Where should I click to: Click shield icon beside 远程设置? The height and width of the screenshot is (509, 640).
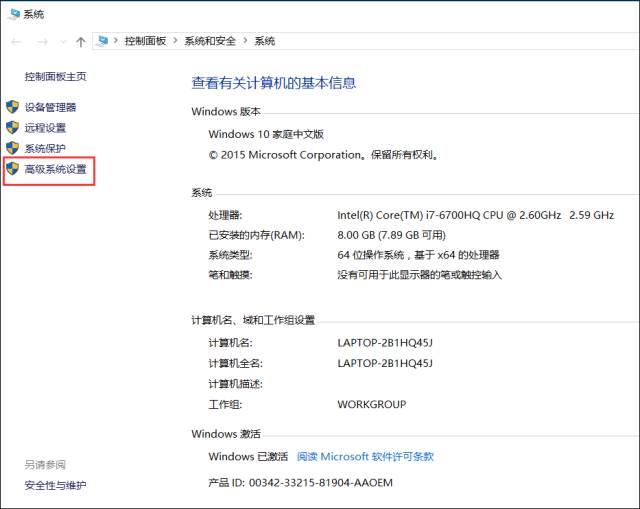(13, 127)
